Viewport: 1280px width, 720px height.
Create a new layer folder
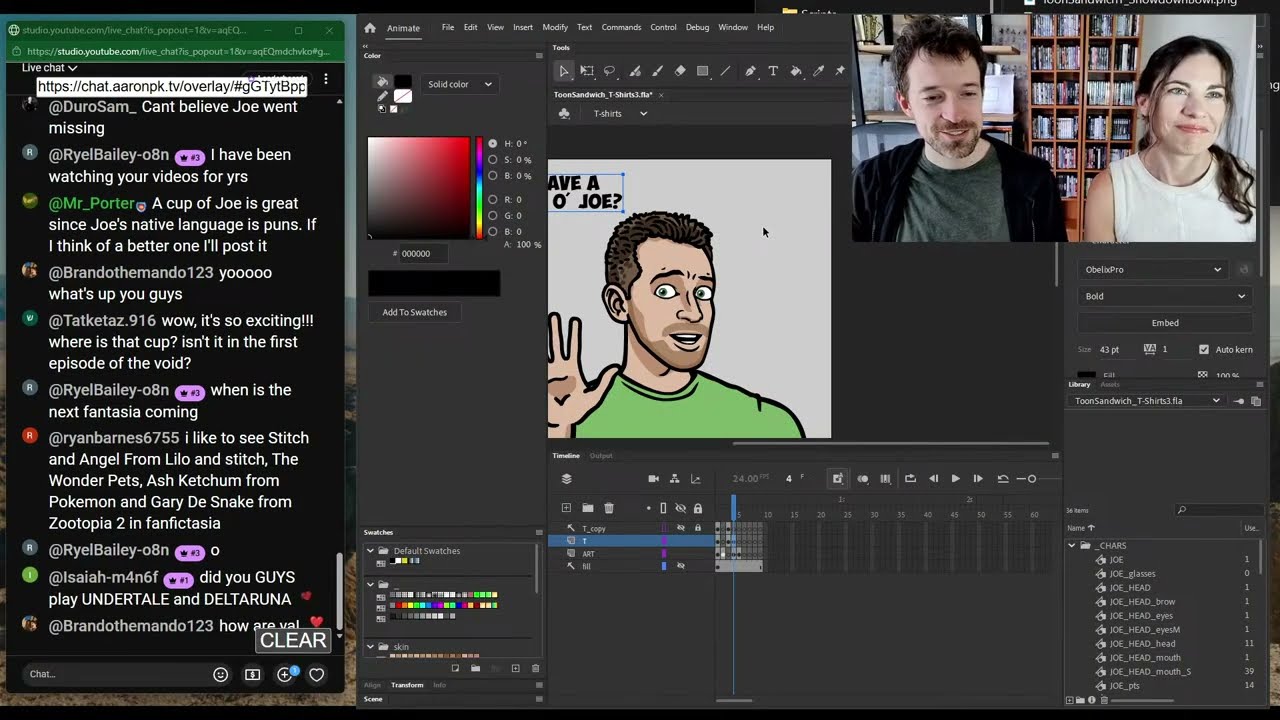pos(587,508)
